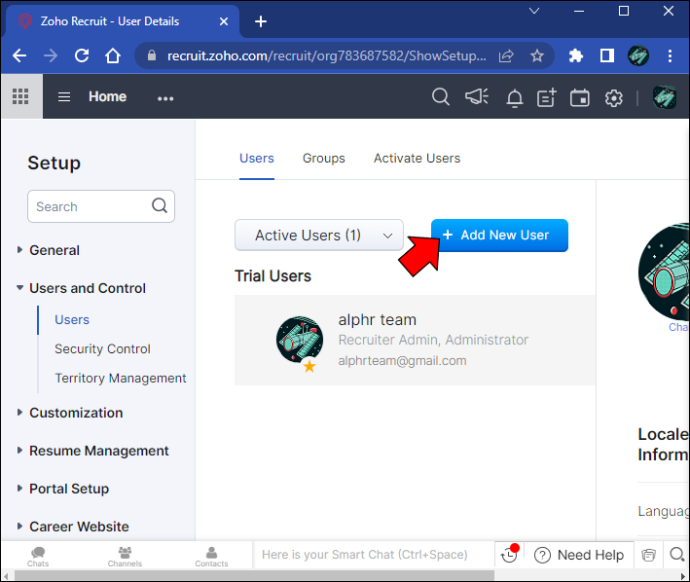Reload the page with refresh icon
690x582 pixels.
pos(82,56)
